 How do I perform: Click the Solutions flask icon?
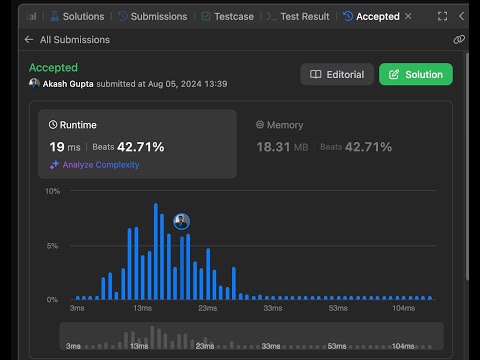click(54, 16)
